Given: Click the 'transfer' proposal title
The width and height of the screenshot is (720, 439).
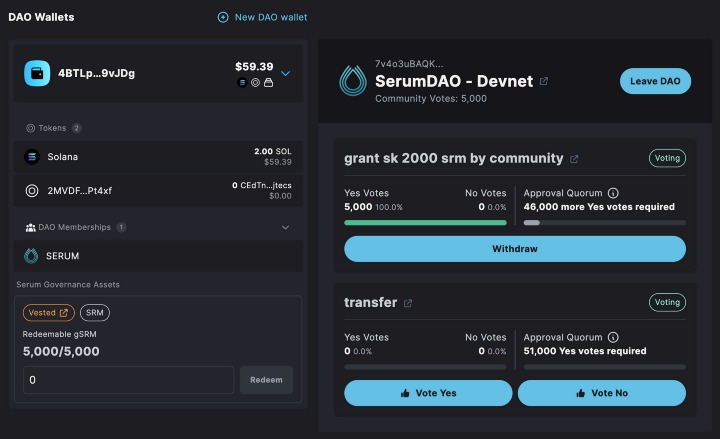Looking at the screenshot, I should (x=371, y=303).
